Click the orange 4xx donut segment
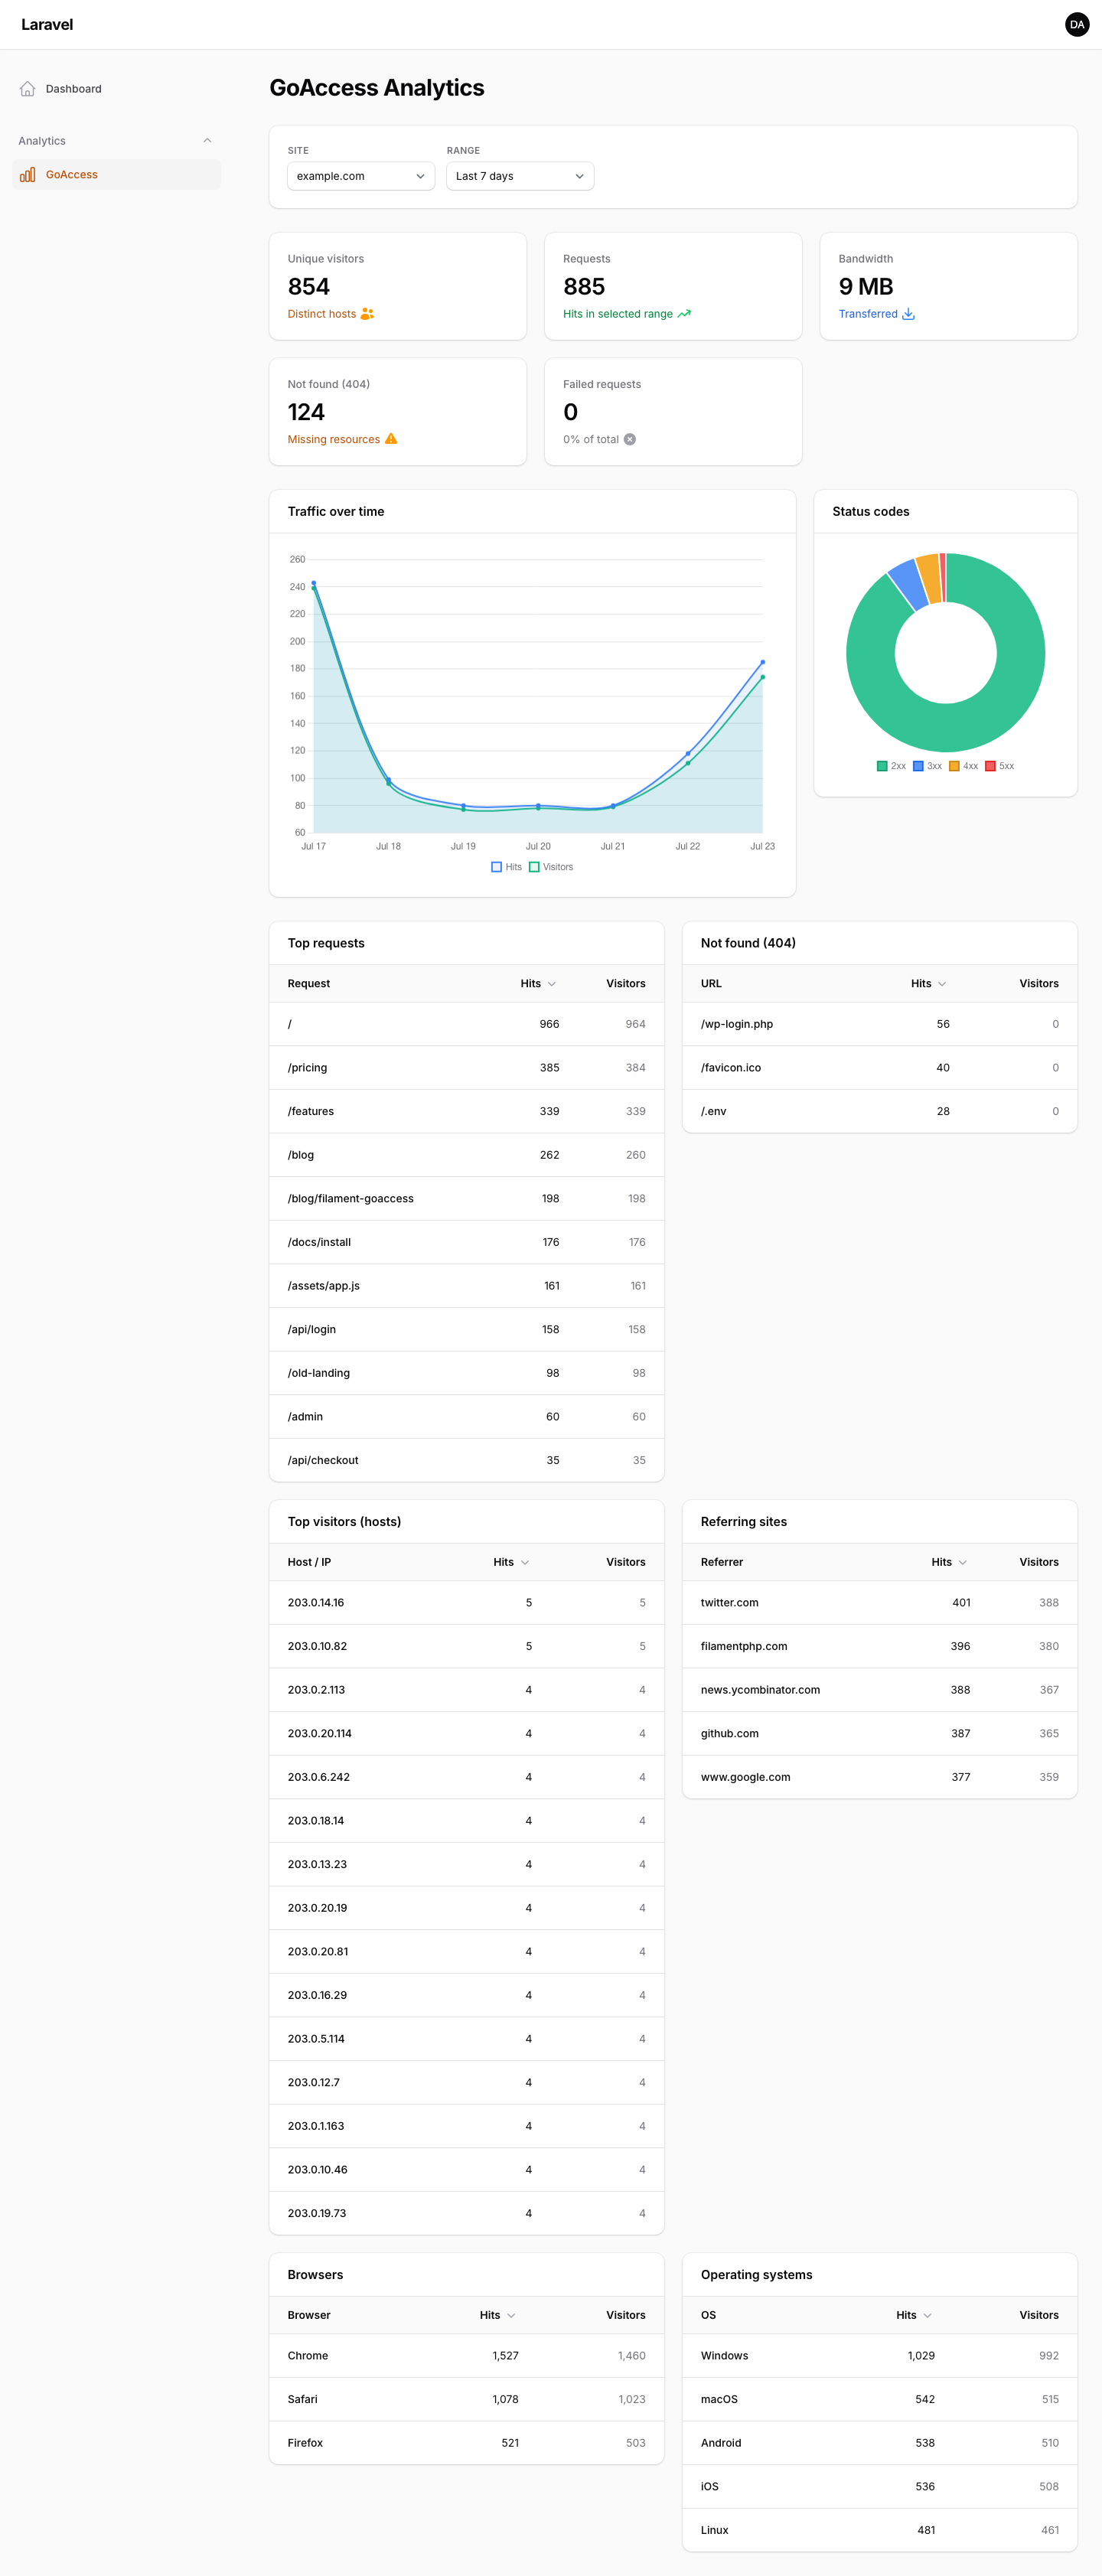The image size is (1102, 2576). click(930, 578)
